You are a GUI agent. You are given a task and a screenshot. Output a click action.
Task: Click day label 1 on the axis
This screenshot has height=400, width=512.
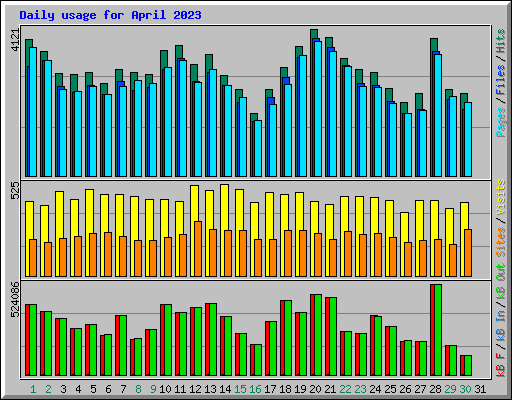coord(33,389)
